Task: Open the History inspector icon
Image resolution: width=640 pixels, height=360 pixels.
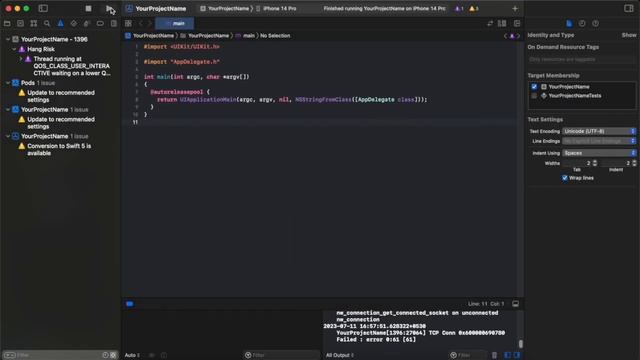Action: (x=582, y=24)
